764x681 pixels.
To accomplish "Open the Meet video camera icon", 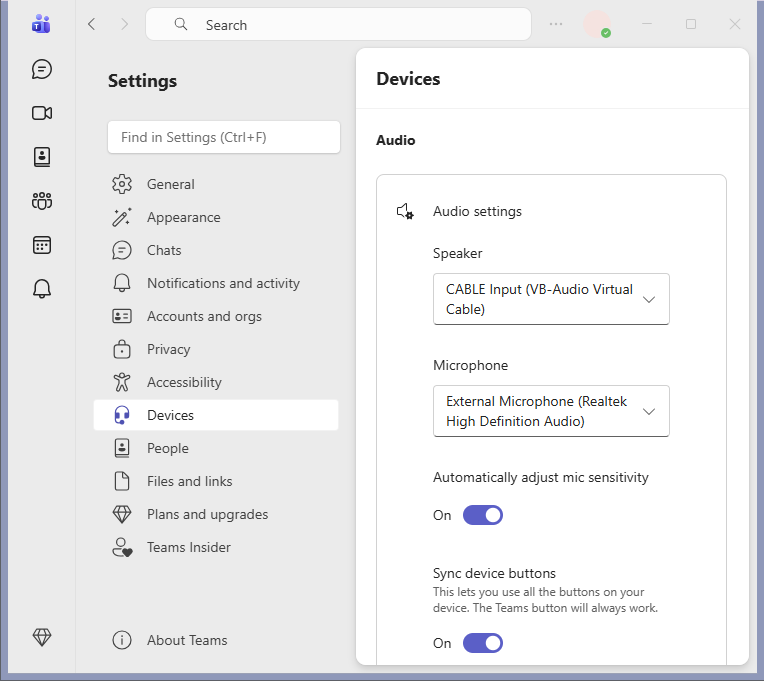I will point(42,113).
